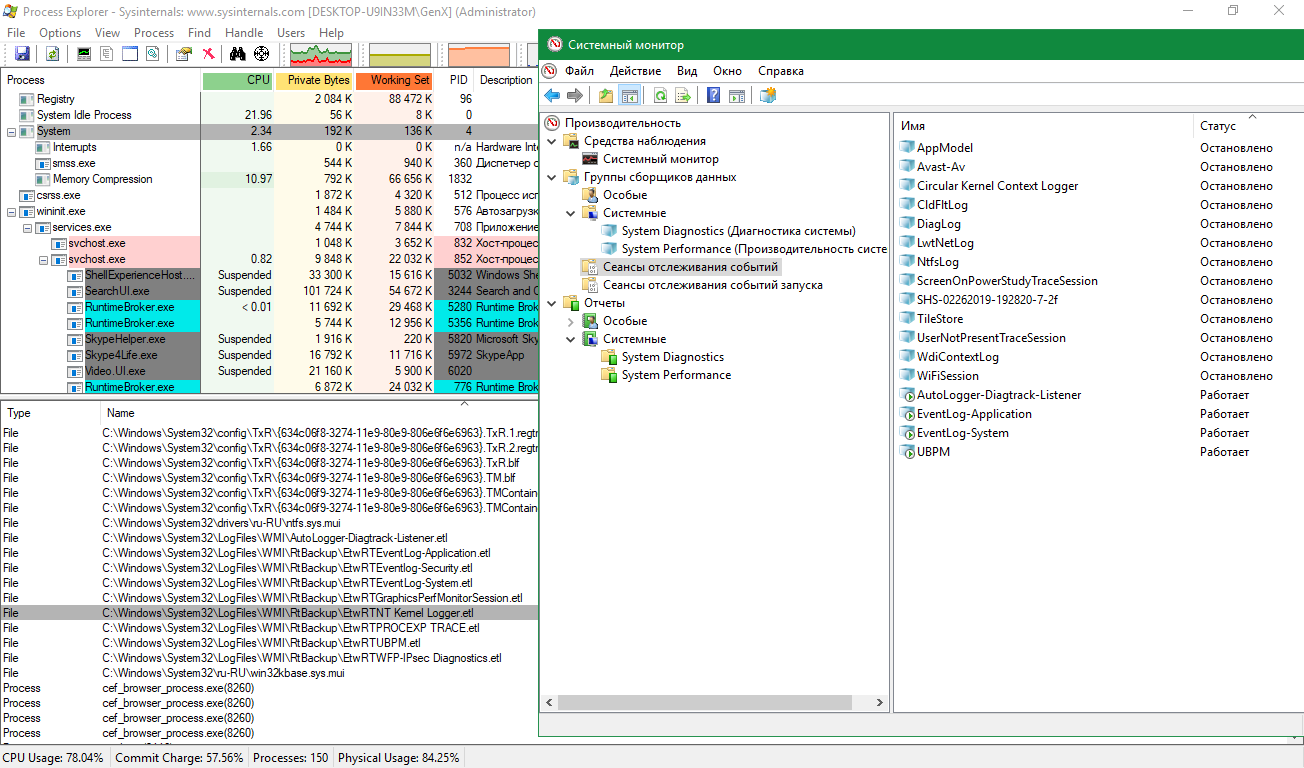This screenshot has width=1304, height=768.
Task: Collapse the wininit.exe process tree node
Action: coord(12,212)
